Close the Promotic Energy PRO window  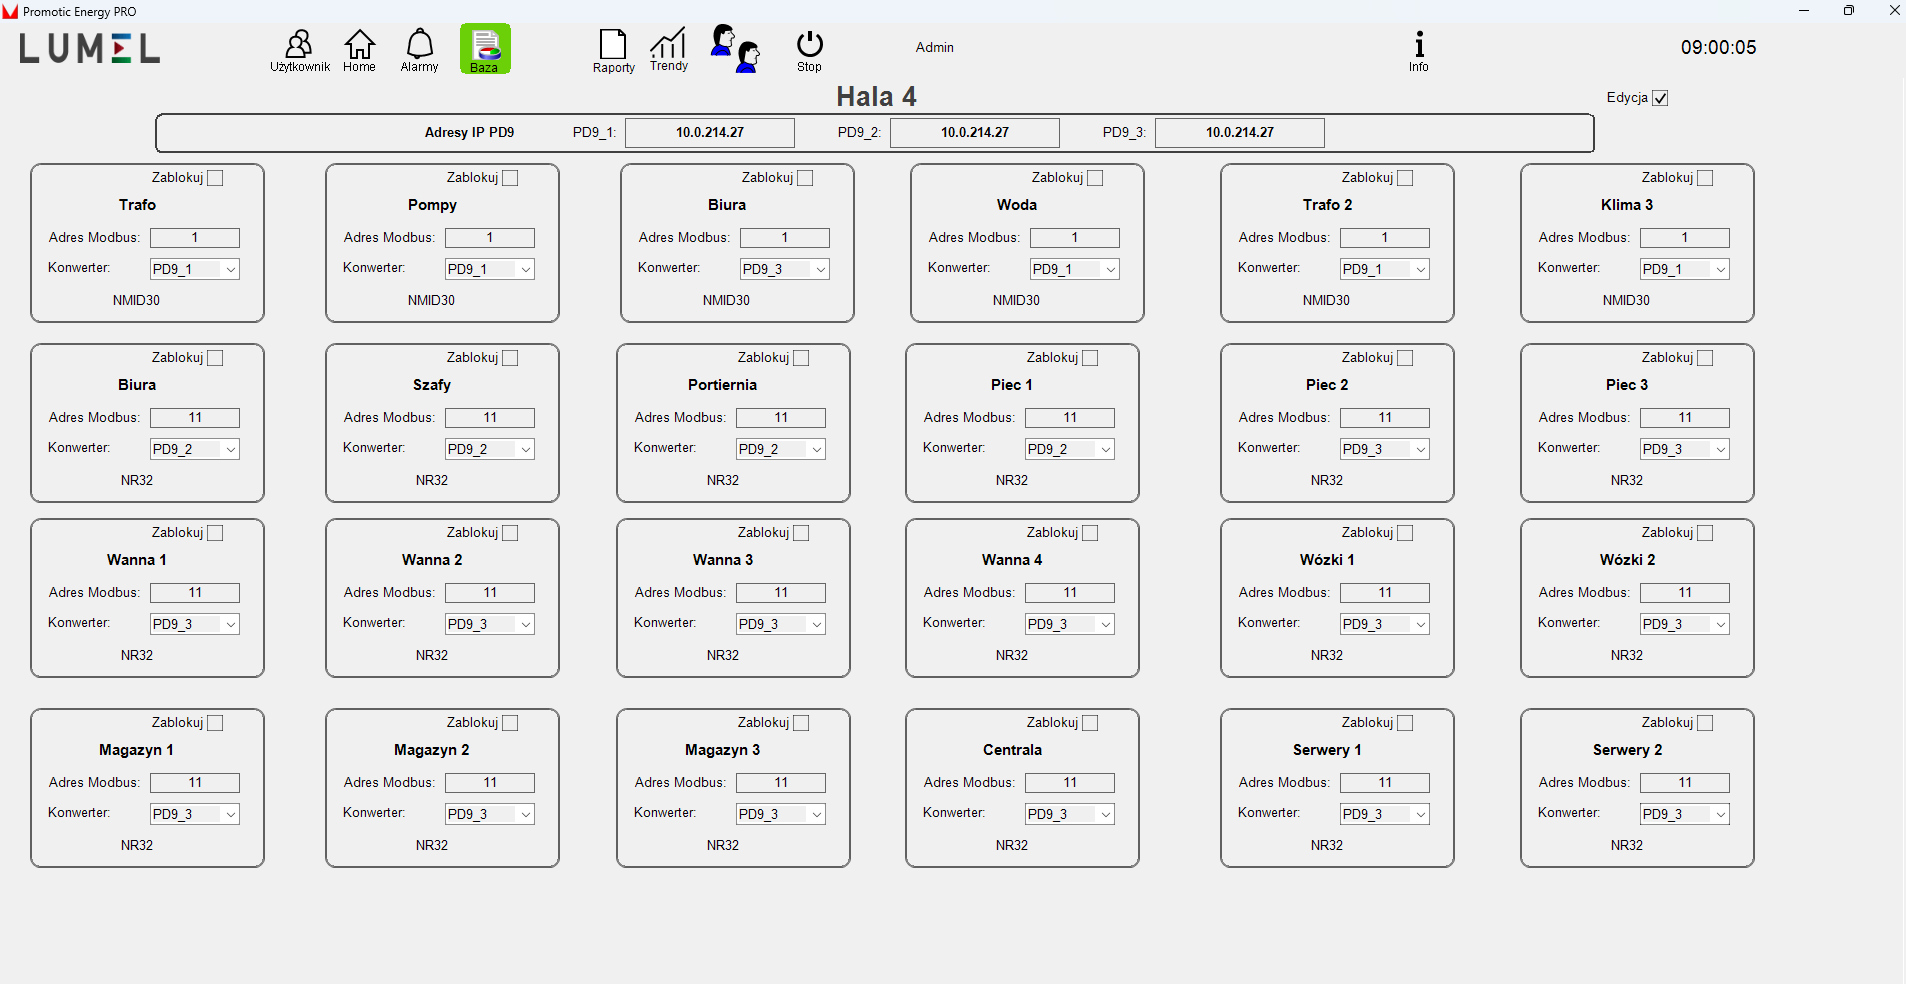[1894, 11]
